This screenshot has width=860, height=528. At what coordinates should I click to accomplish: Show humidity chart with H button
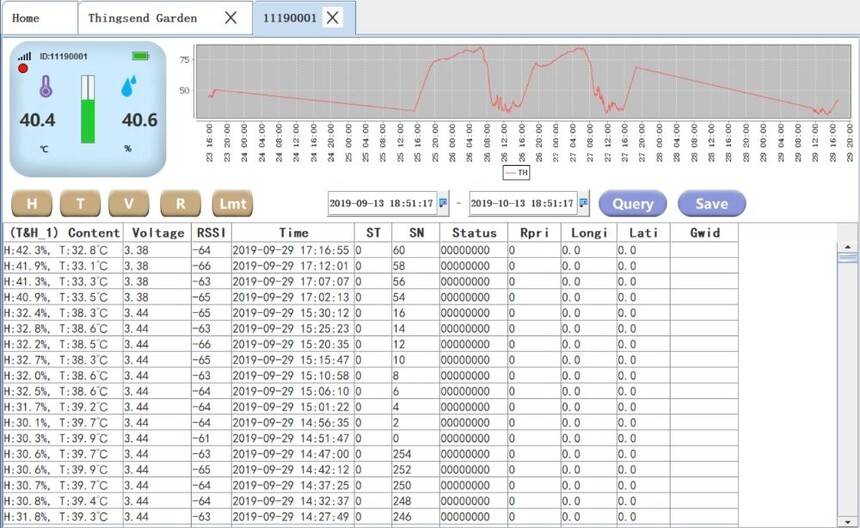tap(32, 204)
